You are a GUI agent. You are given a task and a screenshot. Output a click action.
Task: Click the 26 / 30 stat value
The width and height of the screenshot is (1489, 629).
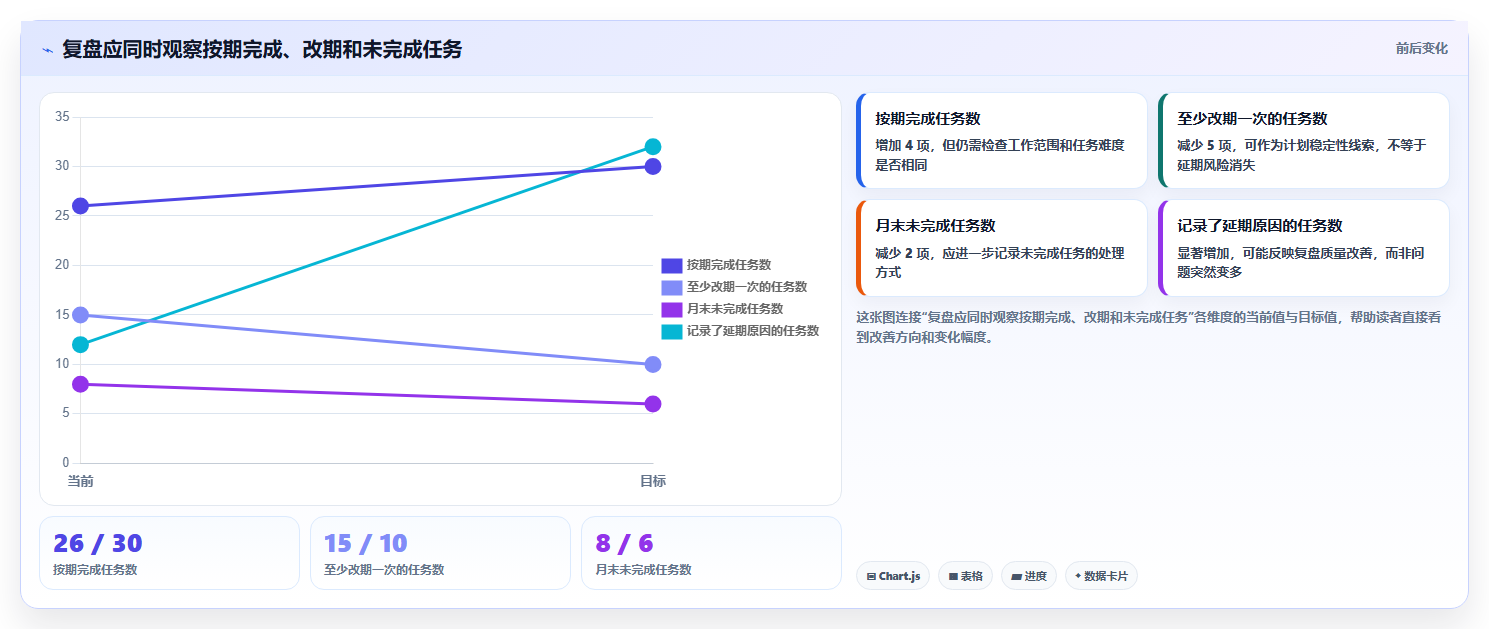[98, 543]
